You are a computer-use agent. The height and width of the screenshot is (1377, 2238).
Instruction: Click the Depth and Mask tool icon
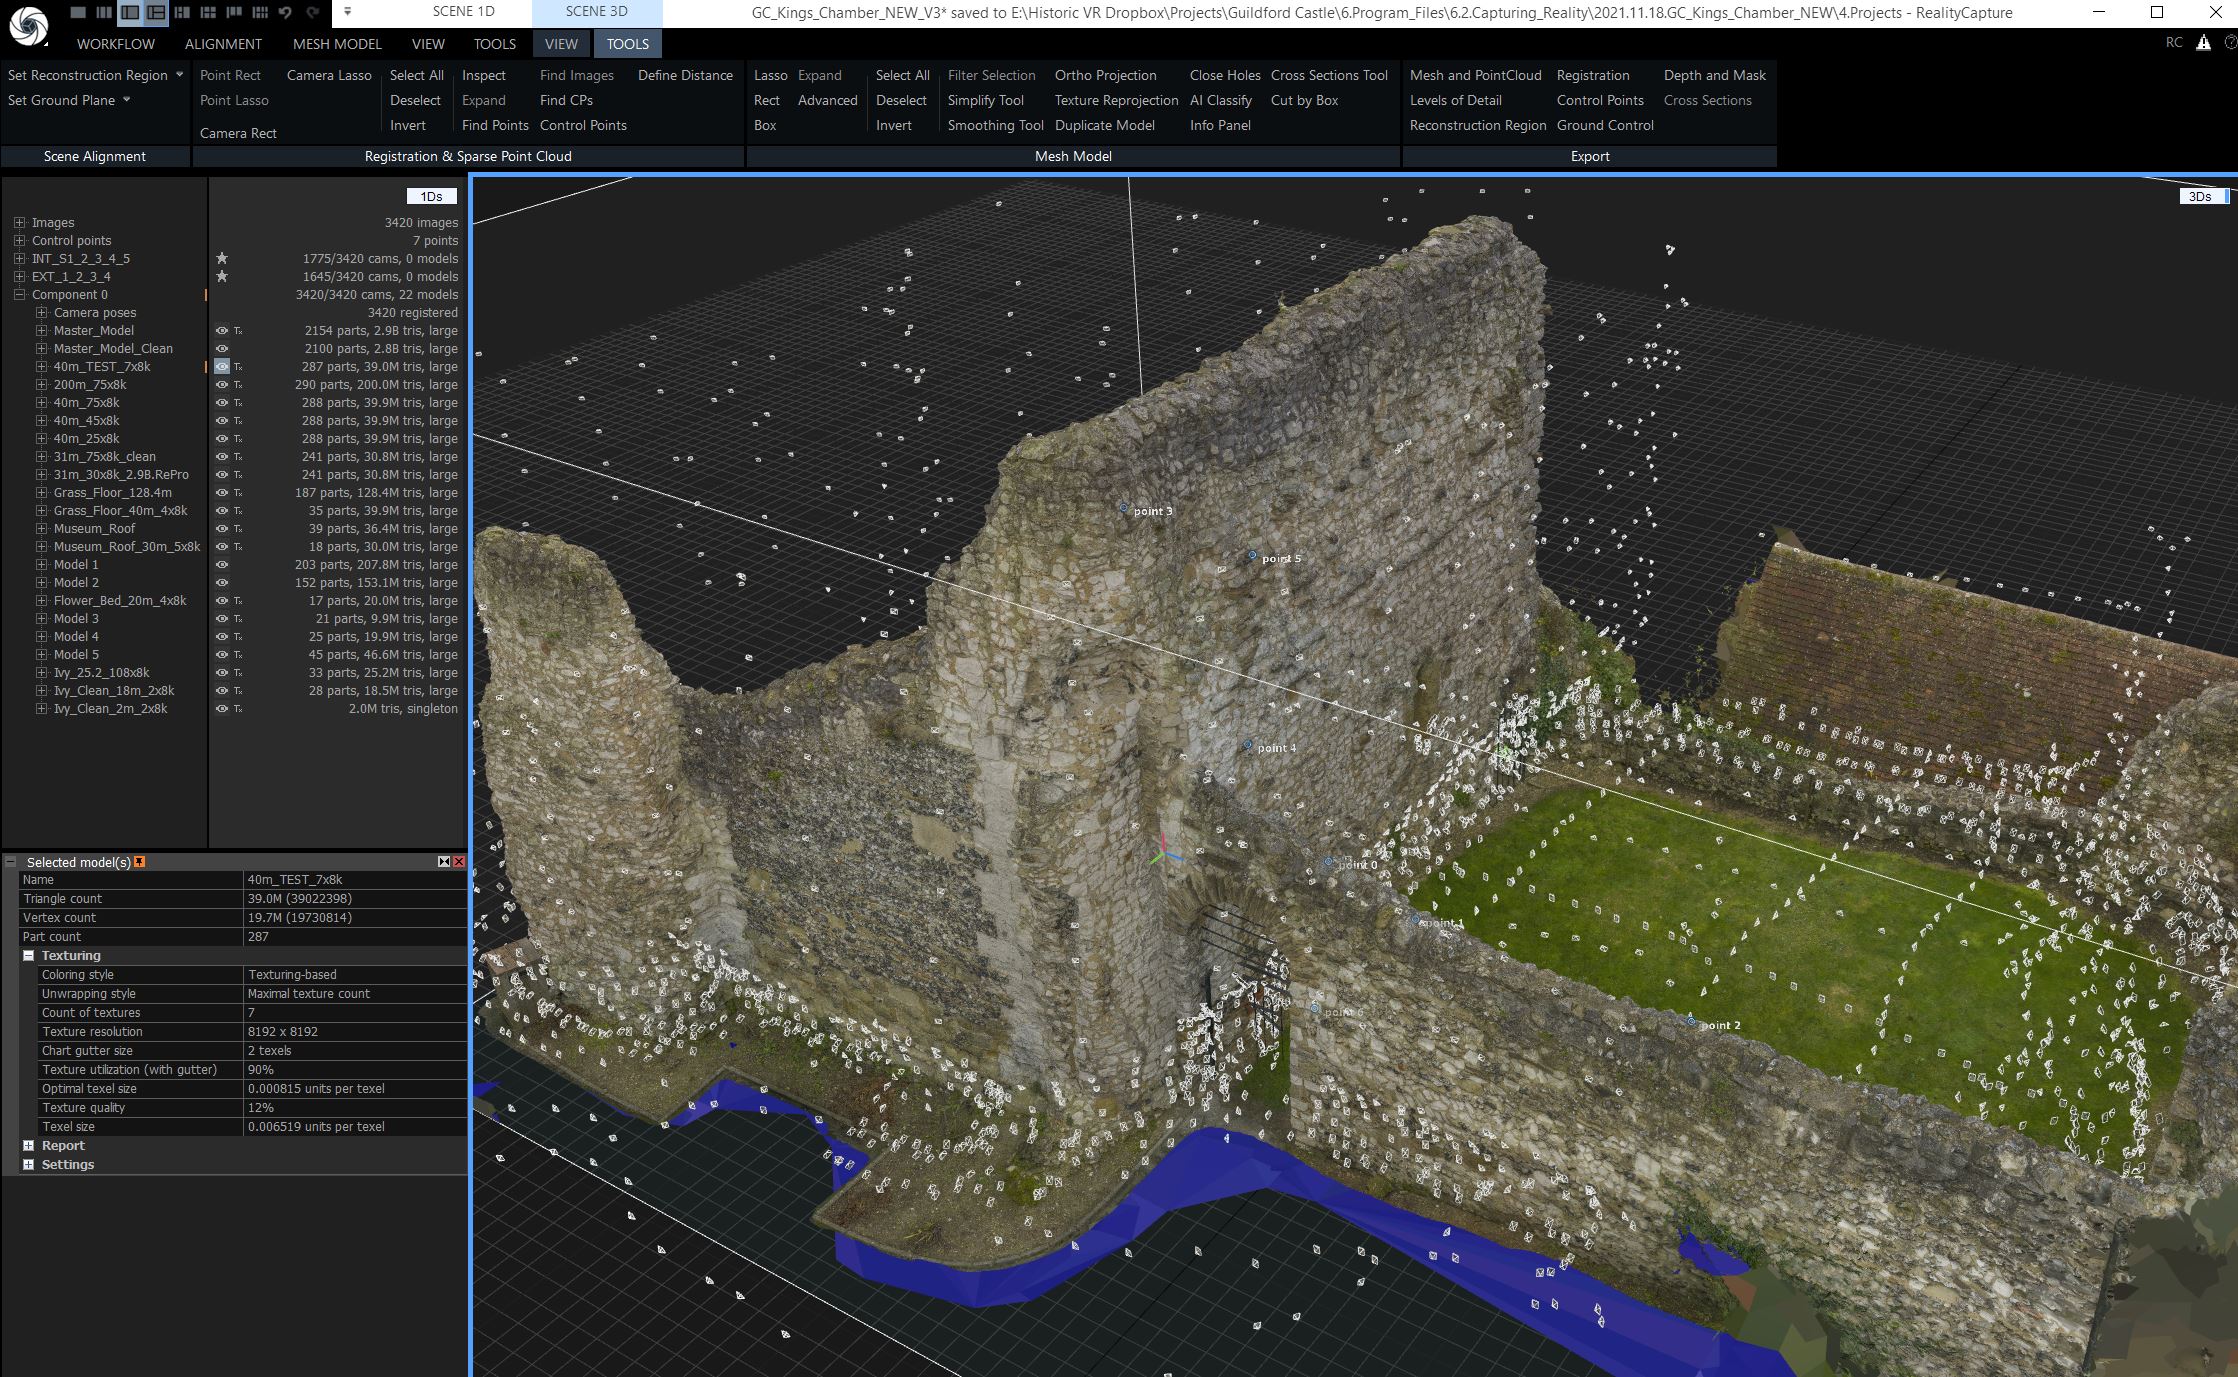[1715, 74]
